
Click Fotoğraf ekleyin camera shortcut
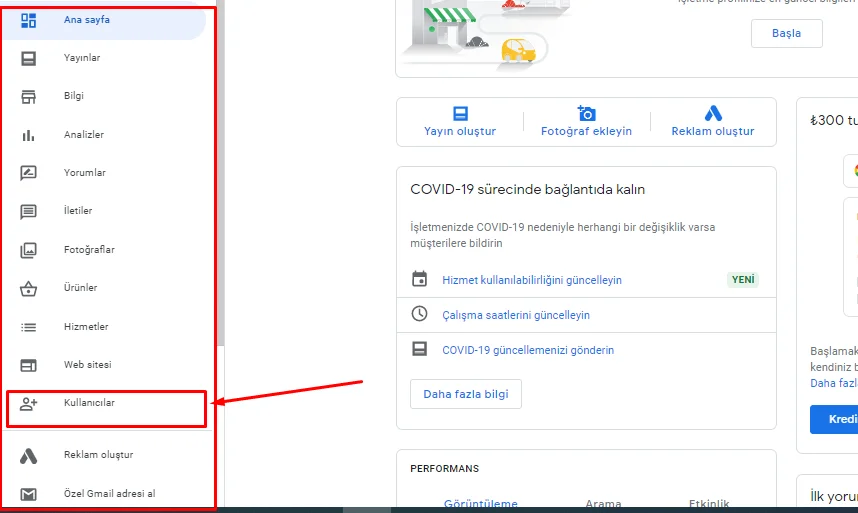[586, 122]
